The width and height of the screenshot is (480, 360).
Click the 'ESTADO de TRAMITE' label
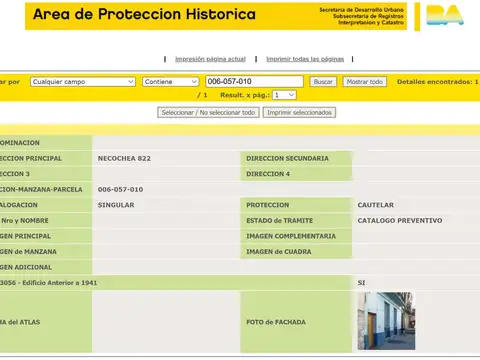280,221
